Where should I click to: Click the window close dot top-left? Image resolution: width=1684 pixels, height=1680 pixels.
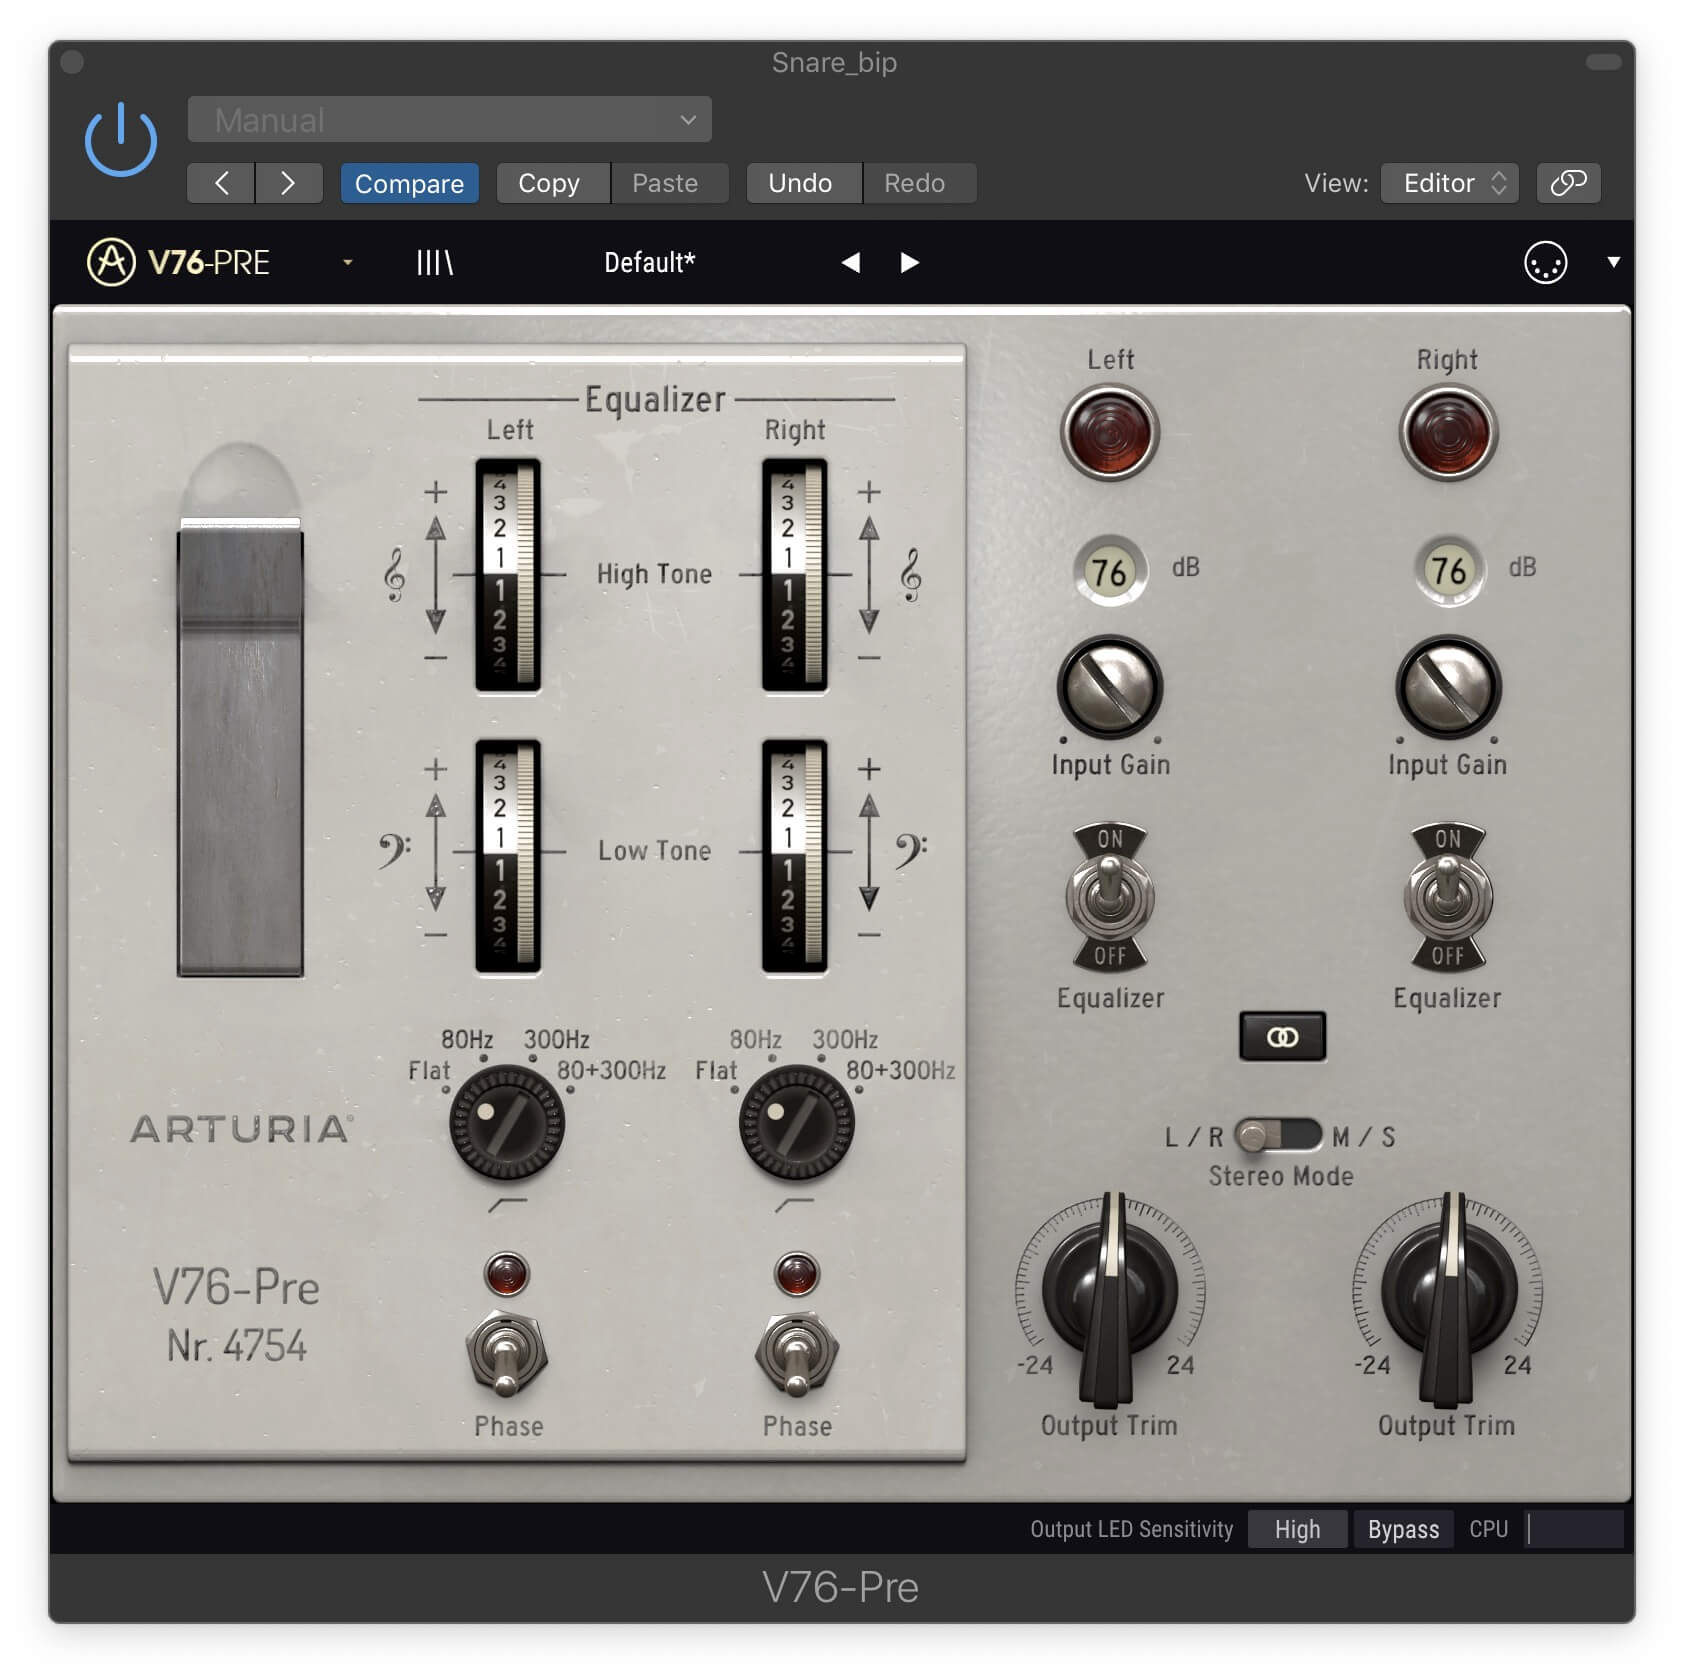[x=72, y=62]
